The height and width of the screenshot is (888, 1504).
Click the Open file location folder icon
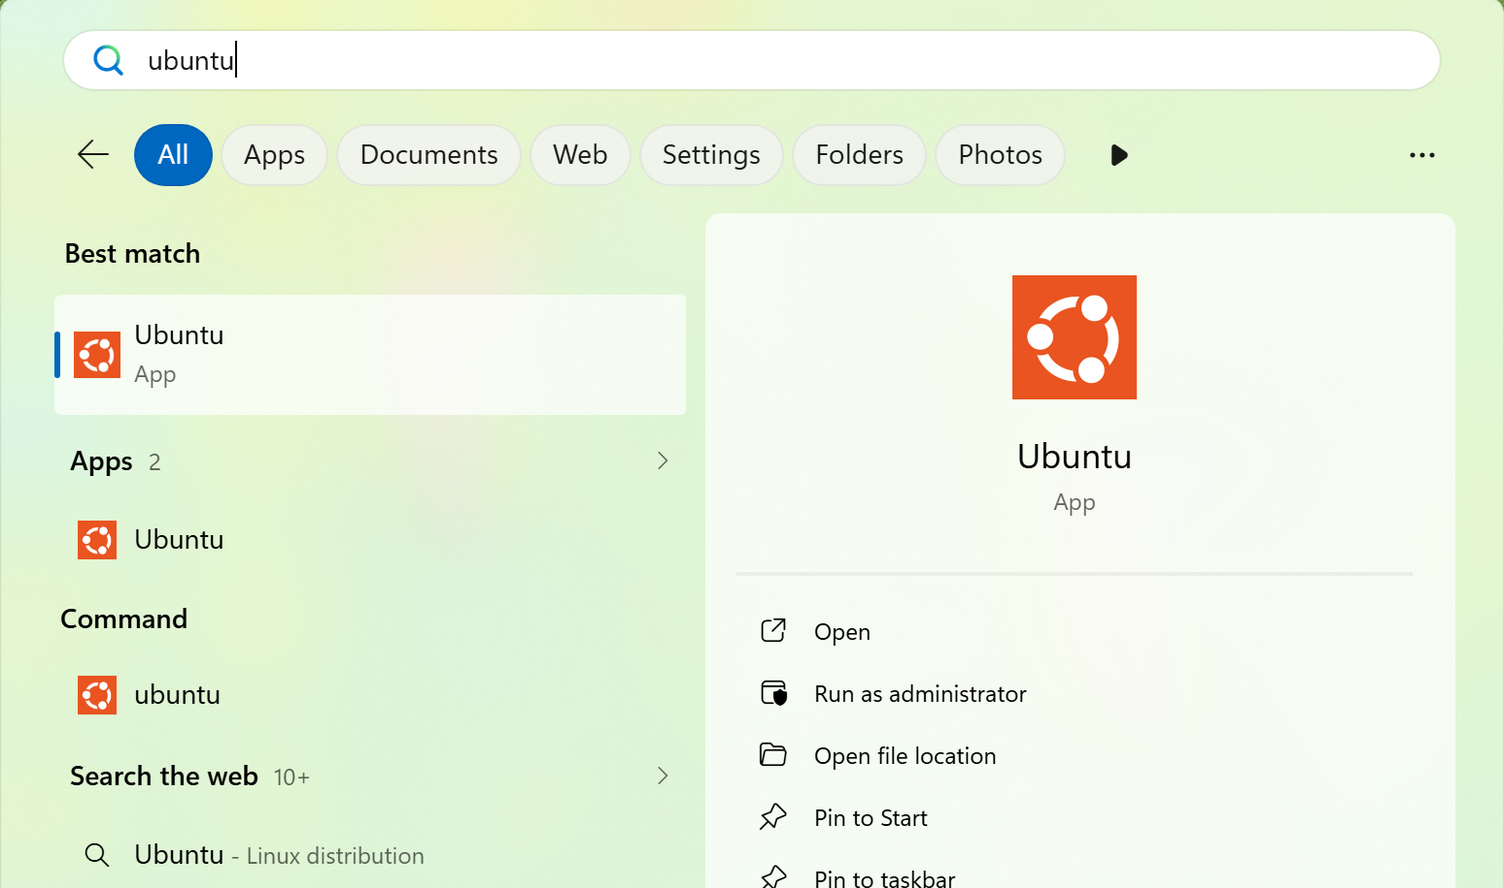coord(773,754)
